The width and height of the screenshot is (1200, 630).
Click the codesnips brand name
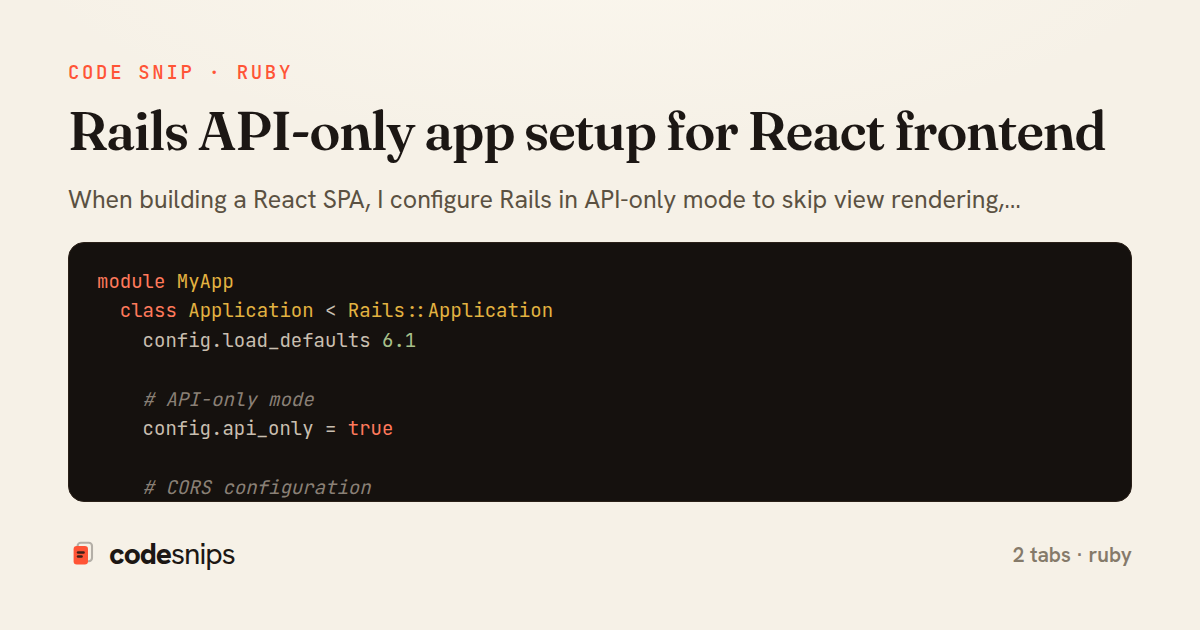pos(172,555)
